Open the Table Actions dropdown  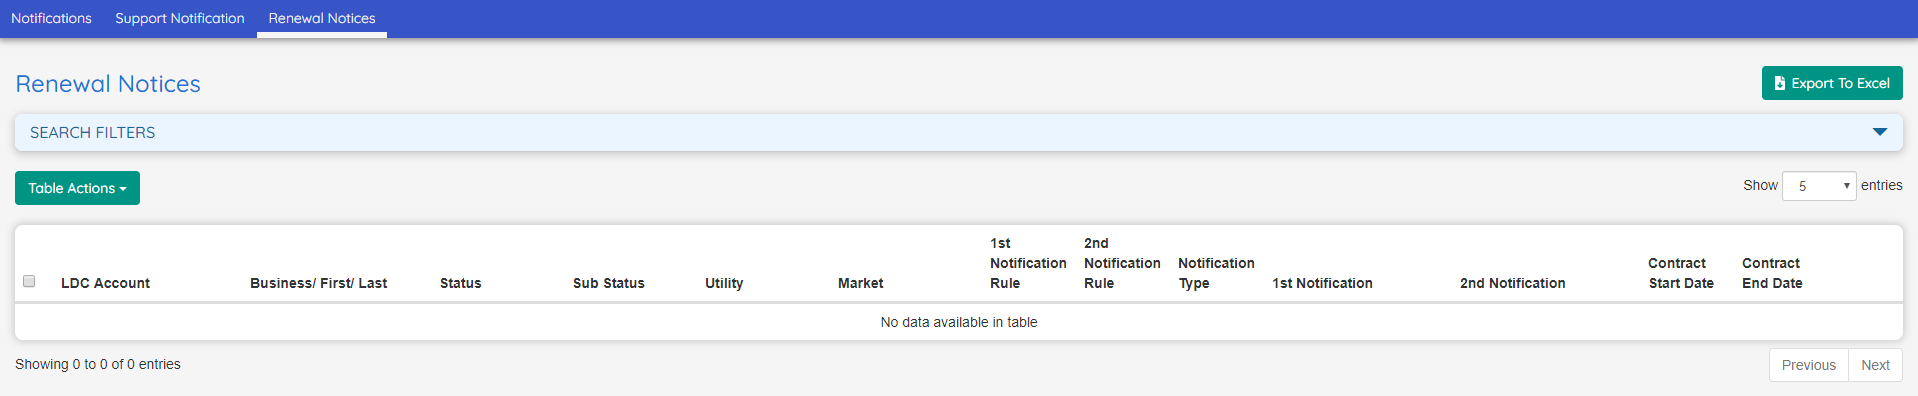tap(77, 188)
